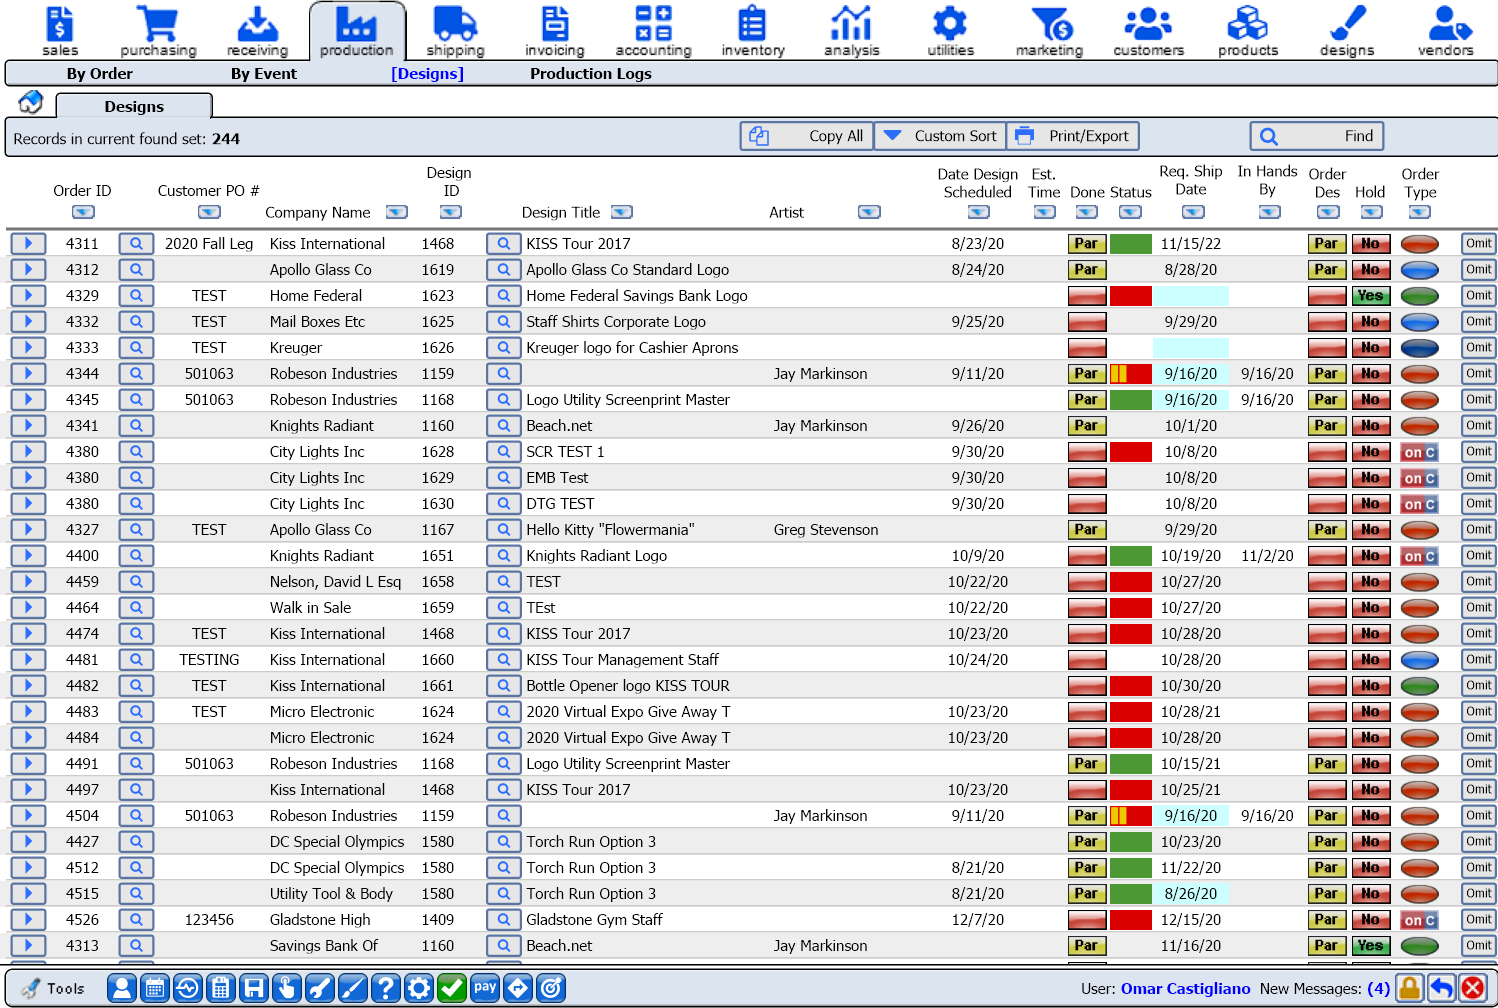
Task: Open the vendors module
Action: pyautogui.click(x=1446, y=30)
